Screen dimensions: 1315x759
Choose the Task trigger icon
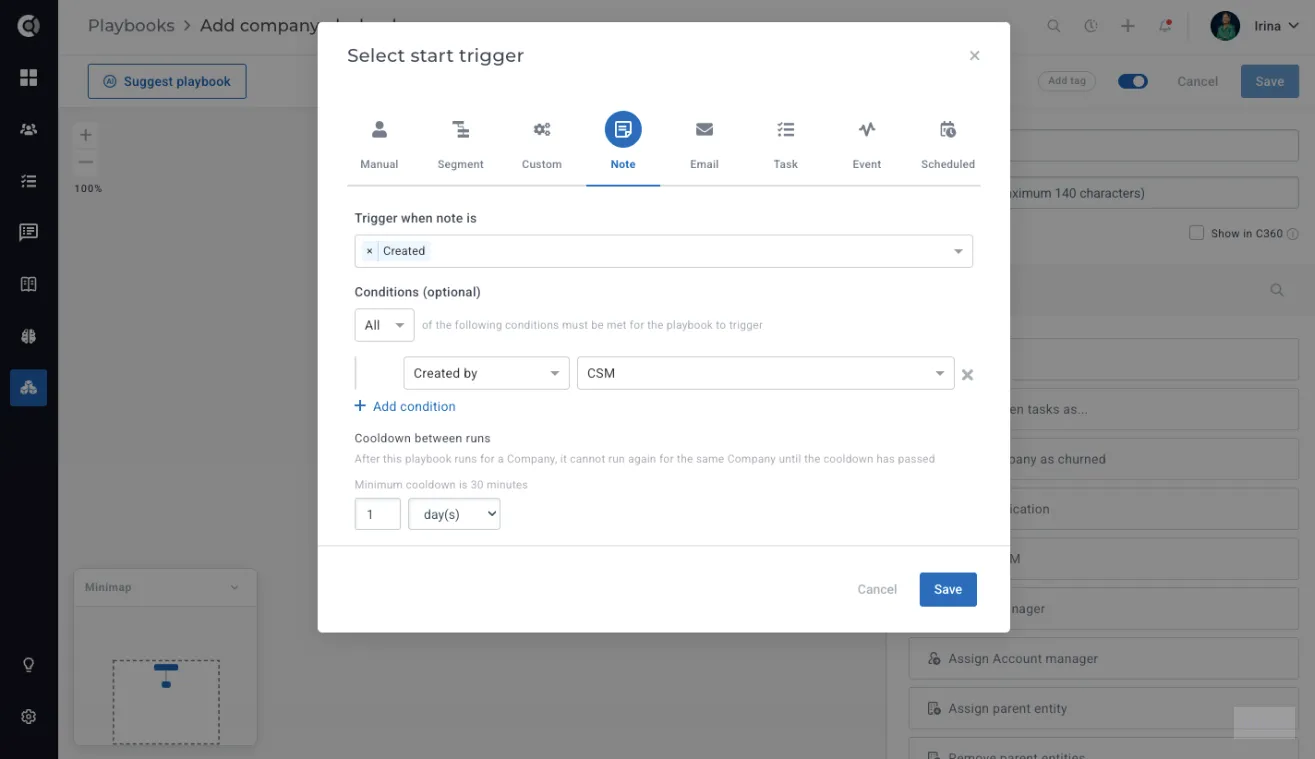click(786, 129)
